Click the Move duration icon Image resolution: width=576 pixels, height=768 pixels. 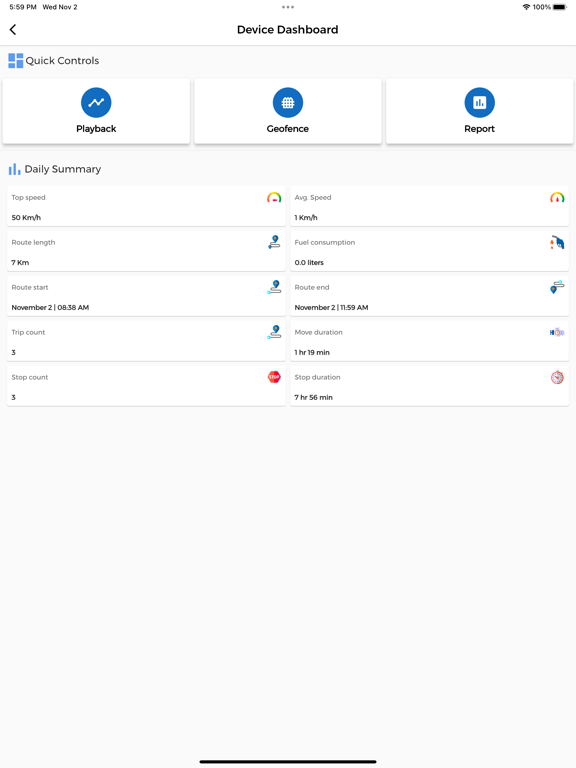pyautogui.click(x=557, y=333)
